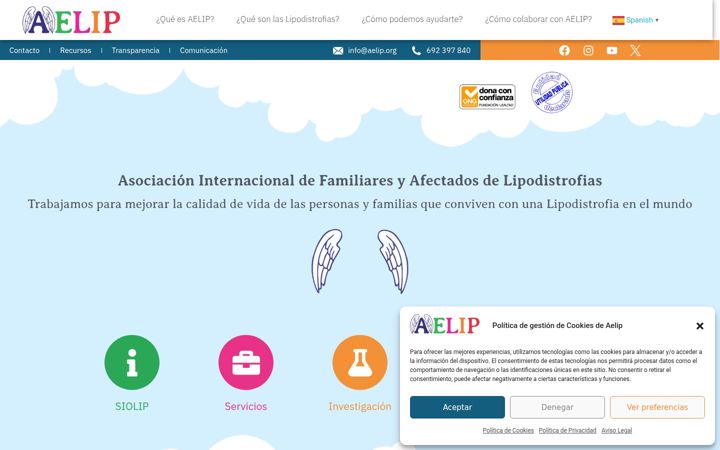Accept cookies with the Aceptar button
The width and height of the screenshot is (720, 450).
click(x=457, y=407)
